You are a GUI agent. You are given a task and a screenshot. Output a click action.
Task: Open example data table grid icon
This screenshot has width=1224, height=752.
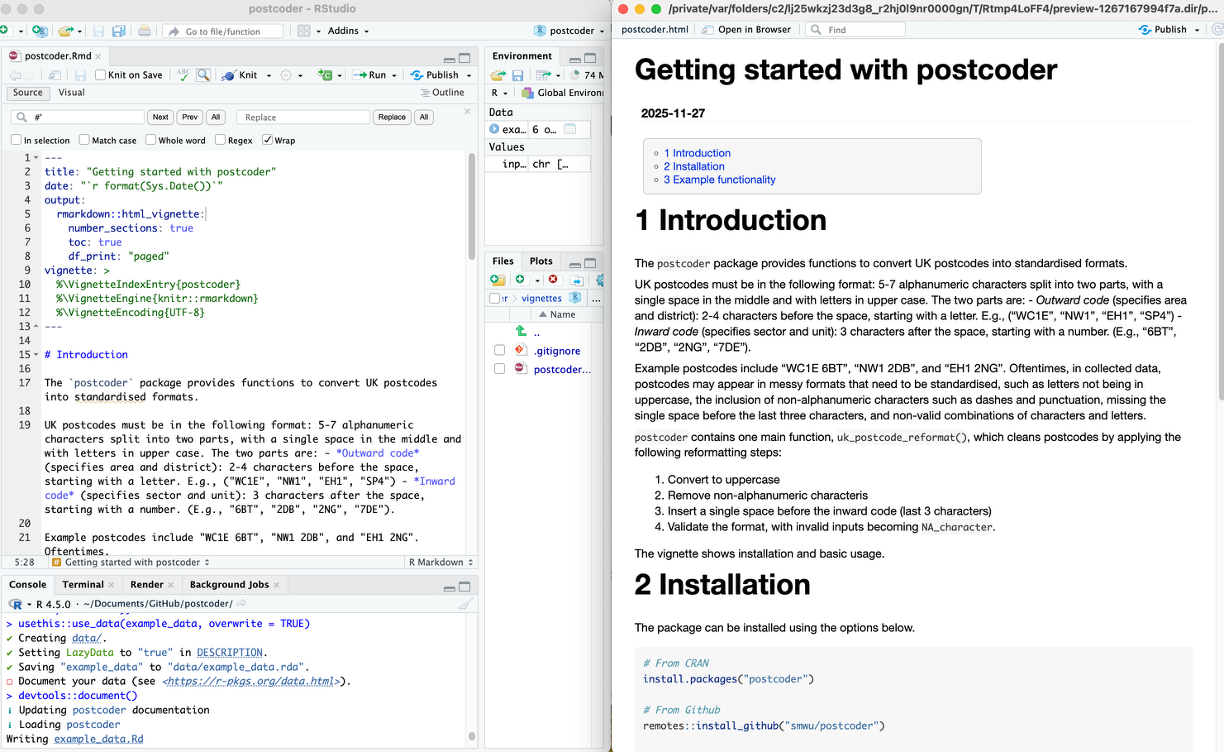570,129
